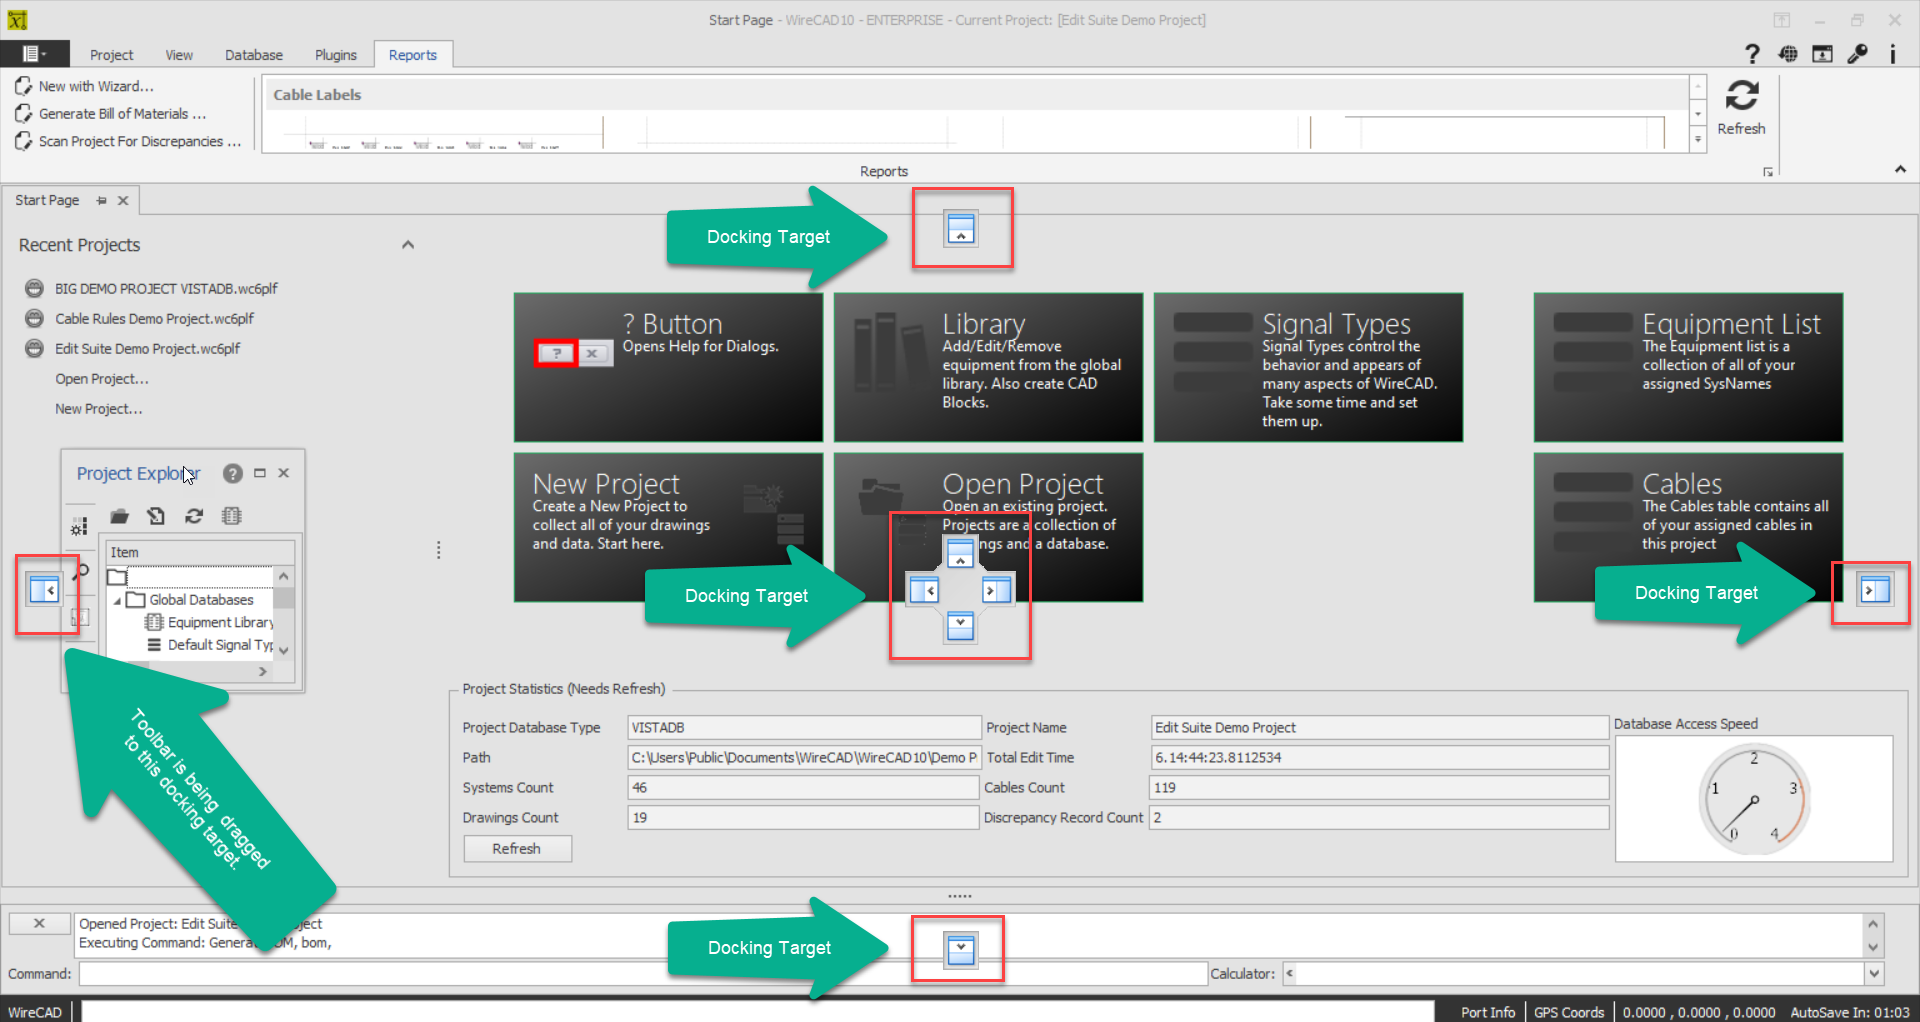
Task: Click the Project Name field
Action: (1379, 727)
